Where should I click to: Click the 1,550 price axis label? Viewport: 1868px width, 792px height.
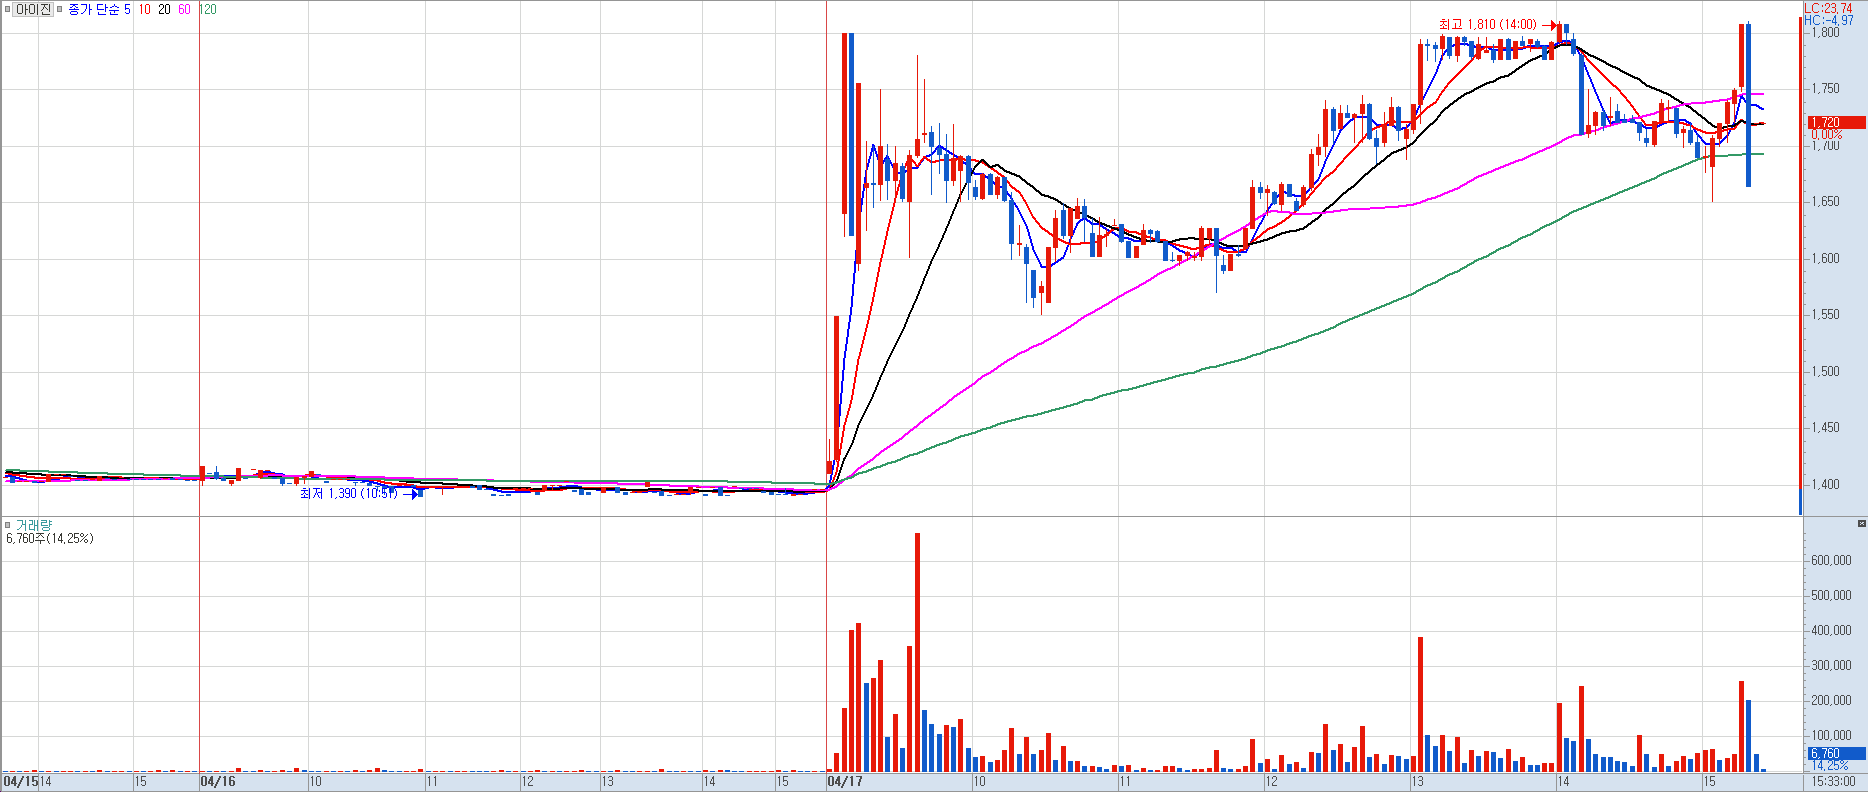pyautogui.click(x=1825, y=314)
